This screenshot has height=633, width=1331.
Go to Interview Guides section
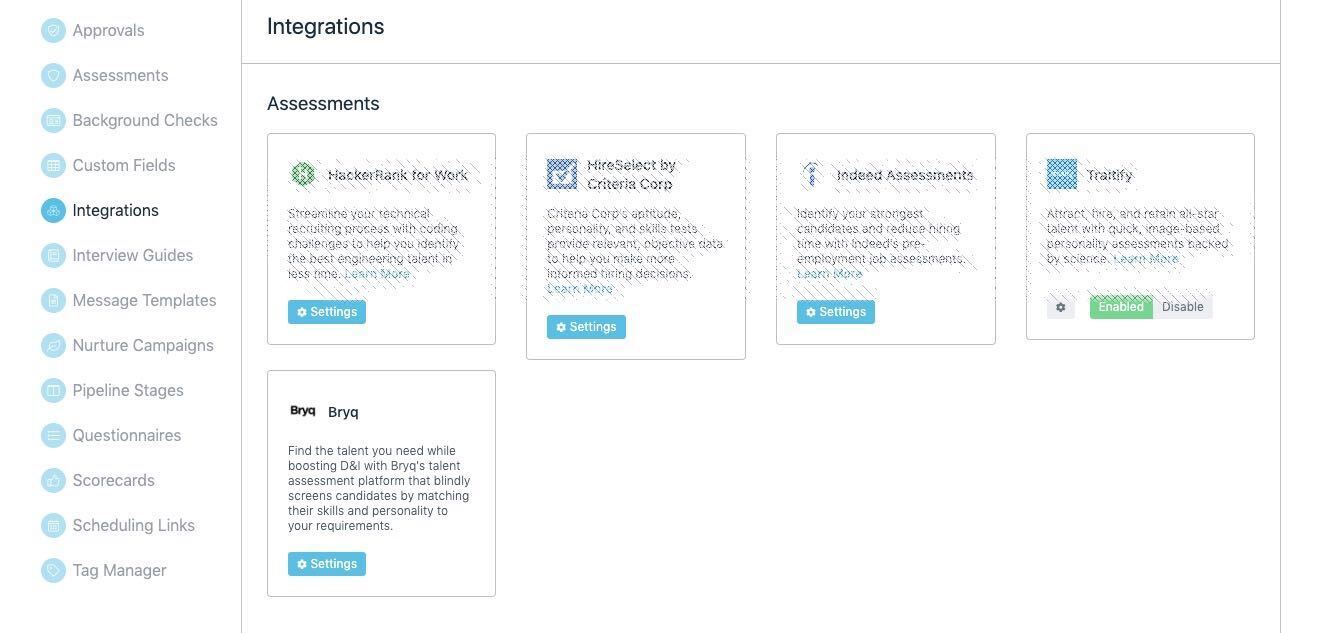(x=132, y=256)
